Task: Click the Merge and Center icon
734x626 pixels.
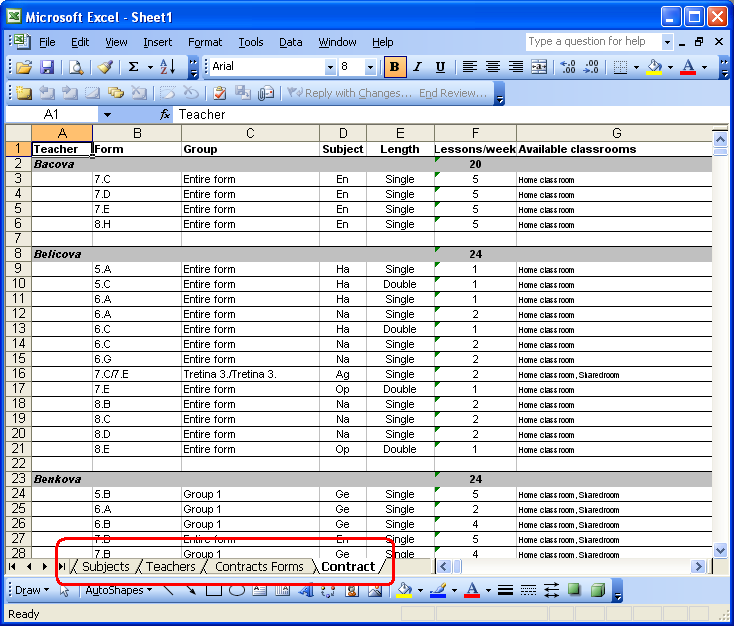Action: [x=539, y=67]
